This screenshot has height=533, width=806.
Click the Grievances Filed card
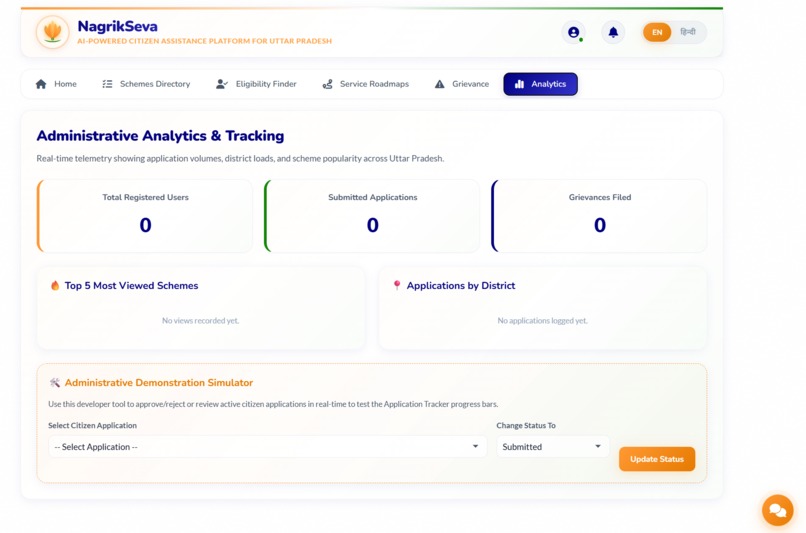(x=599, y=216)
